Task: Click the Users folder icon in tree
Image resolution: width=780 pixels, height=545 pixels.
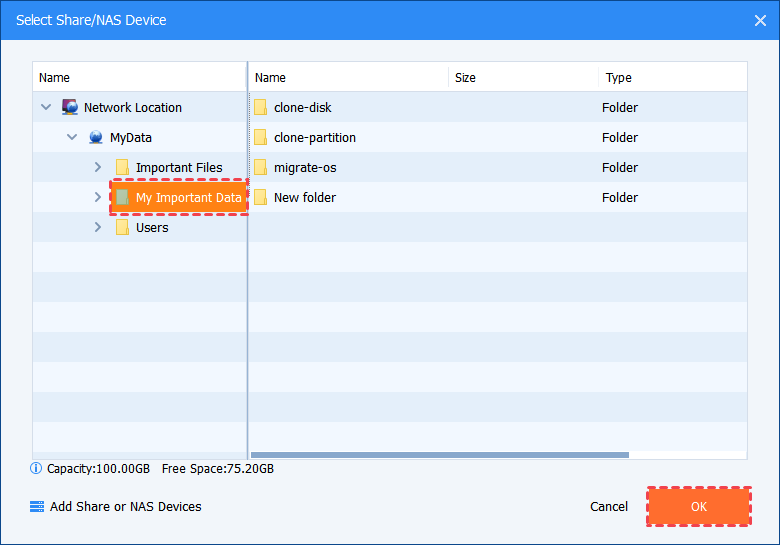Action: point(122,227)
